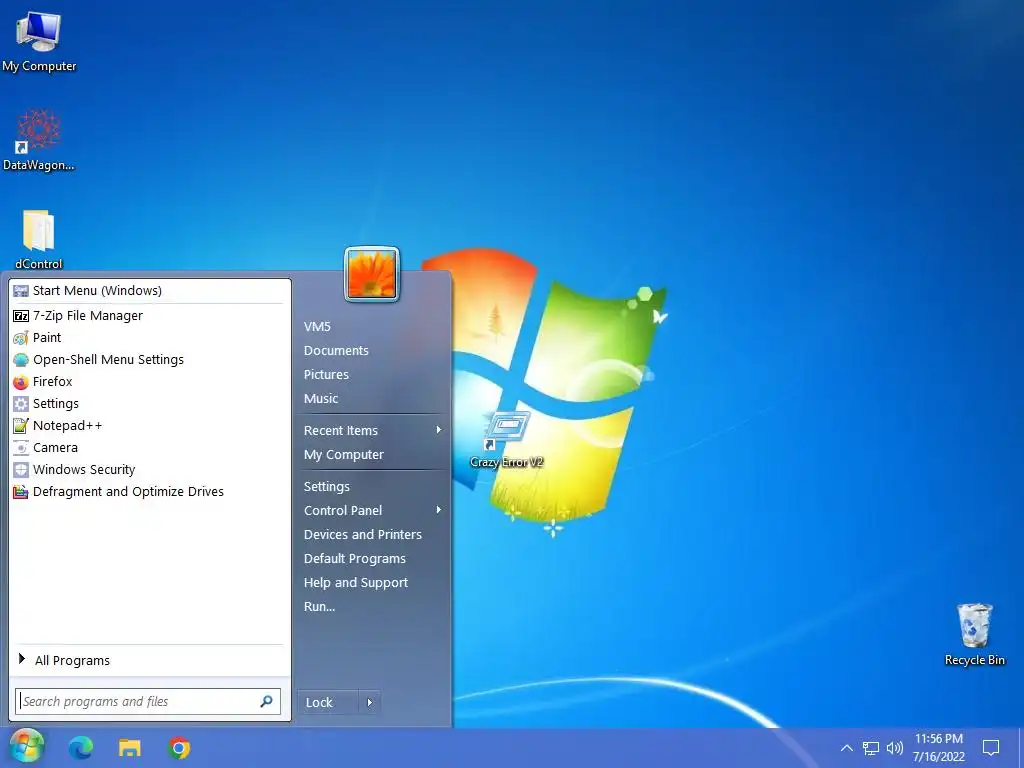Screen dimensions: 1024x768
Task: Open File Explorer from taskbar
Action: click(129, 748)
